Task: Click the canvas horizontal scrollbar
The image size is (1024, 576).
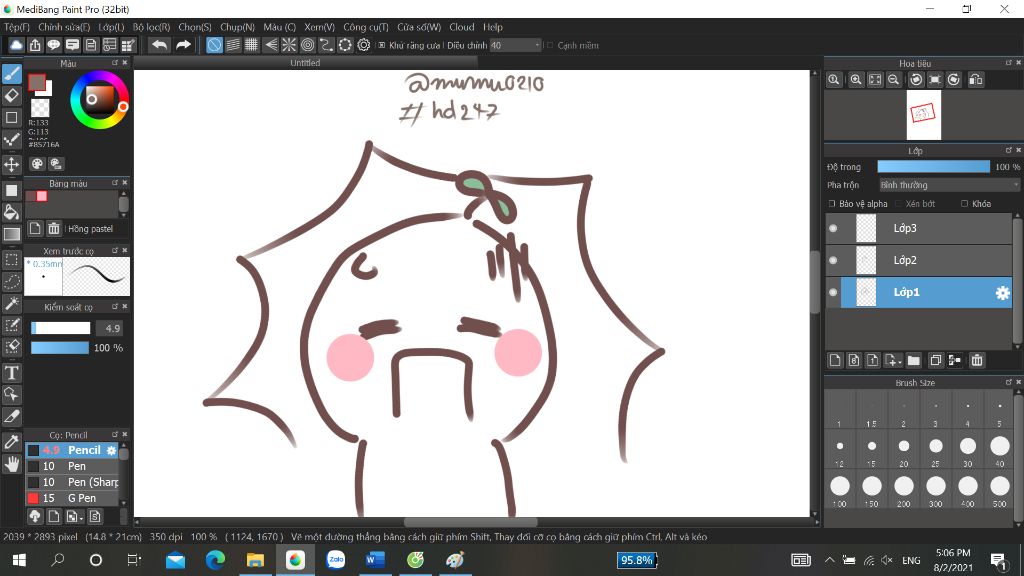Action: click(x=470, y=522)
